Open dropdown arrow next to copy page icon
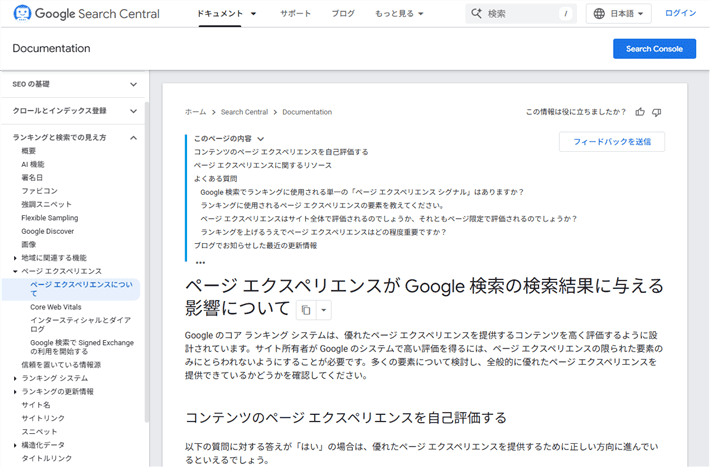The width and height of the screenshot is (710, 467). [323, 310]
